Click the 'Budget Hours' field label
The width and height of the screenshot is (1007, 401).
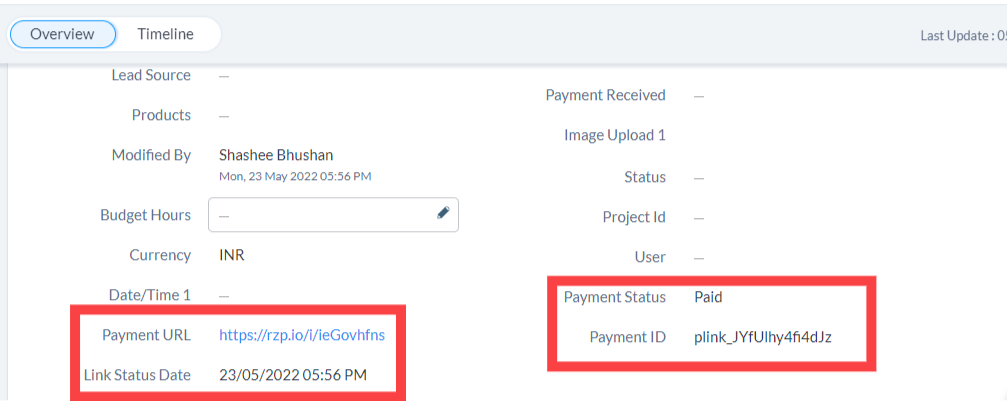coord(146,215)
